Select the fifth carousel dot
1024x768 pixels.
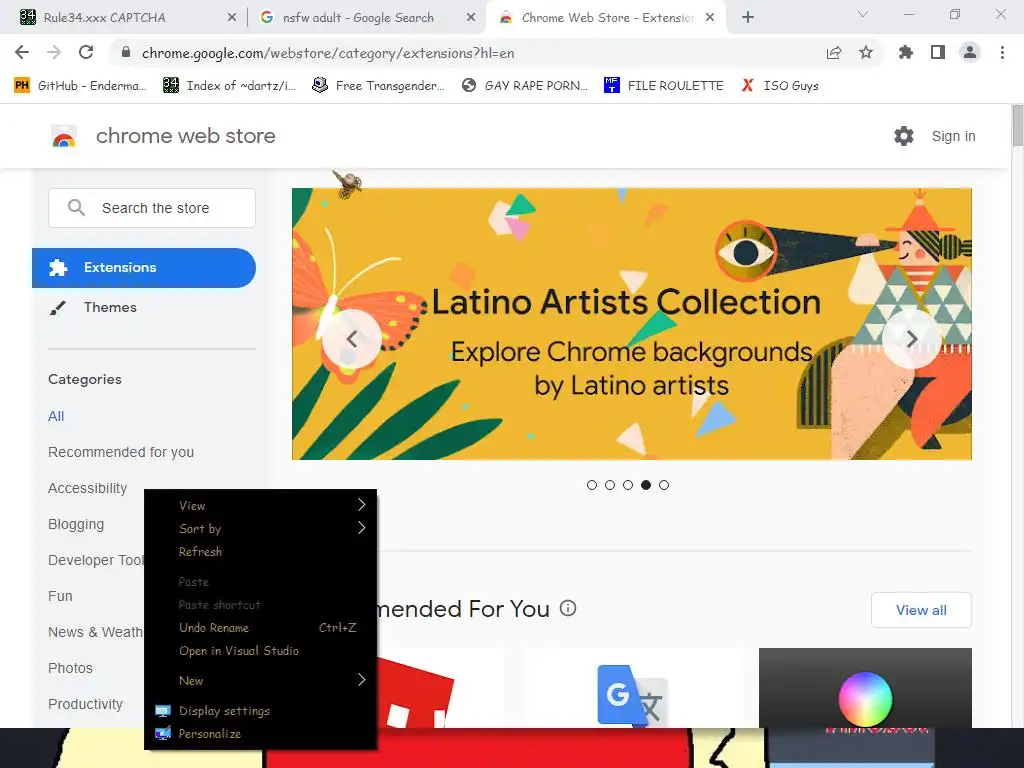(x=664, y=485)
